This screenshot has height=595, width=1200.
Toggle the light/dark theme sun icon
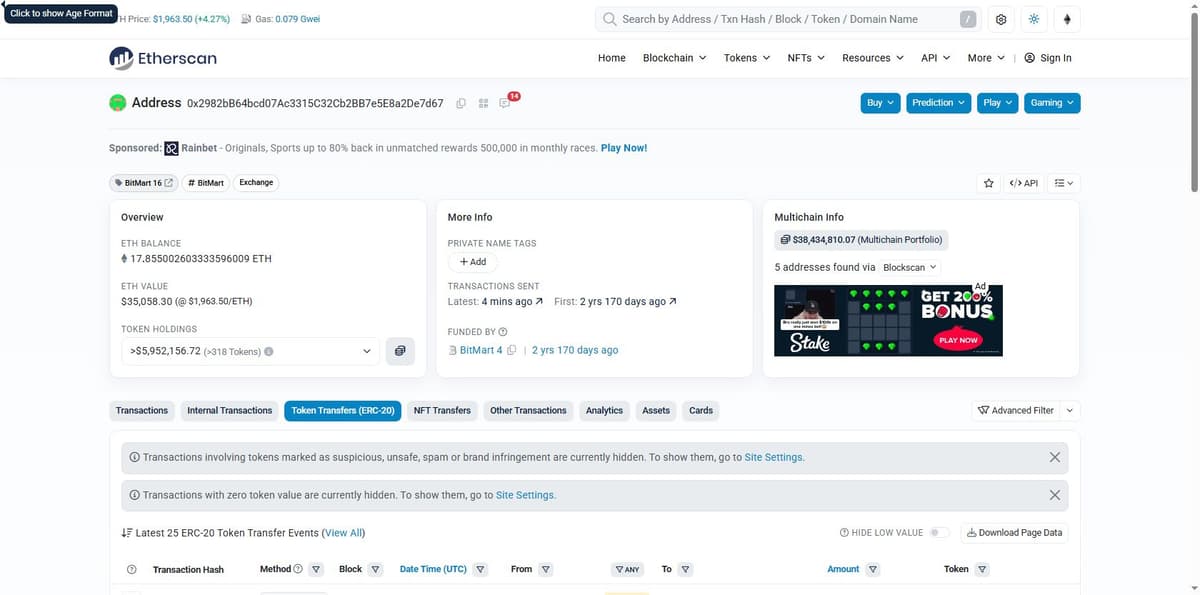pyautogui.click(x=1034, y=19)
